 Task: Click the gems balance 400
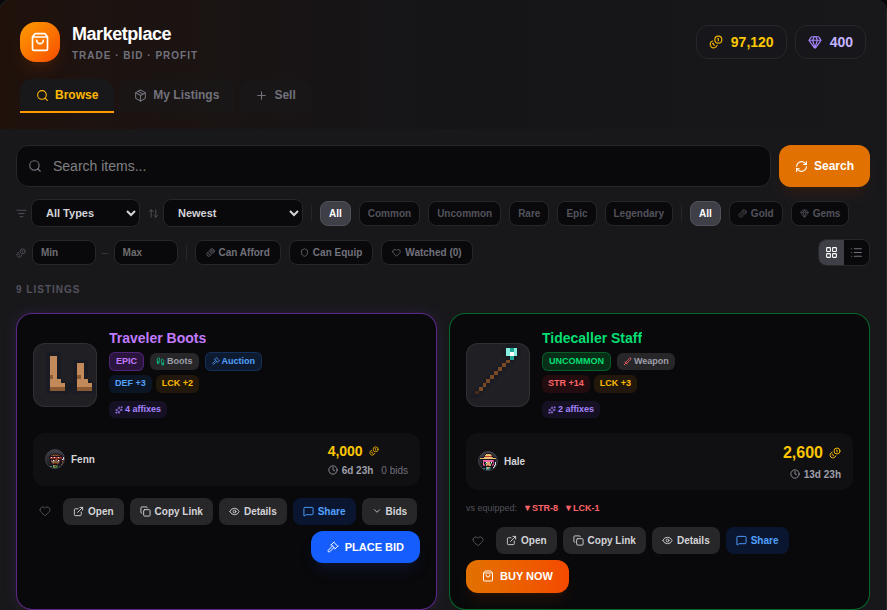(830, 42)
